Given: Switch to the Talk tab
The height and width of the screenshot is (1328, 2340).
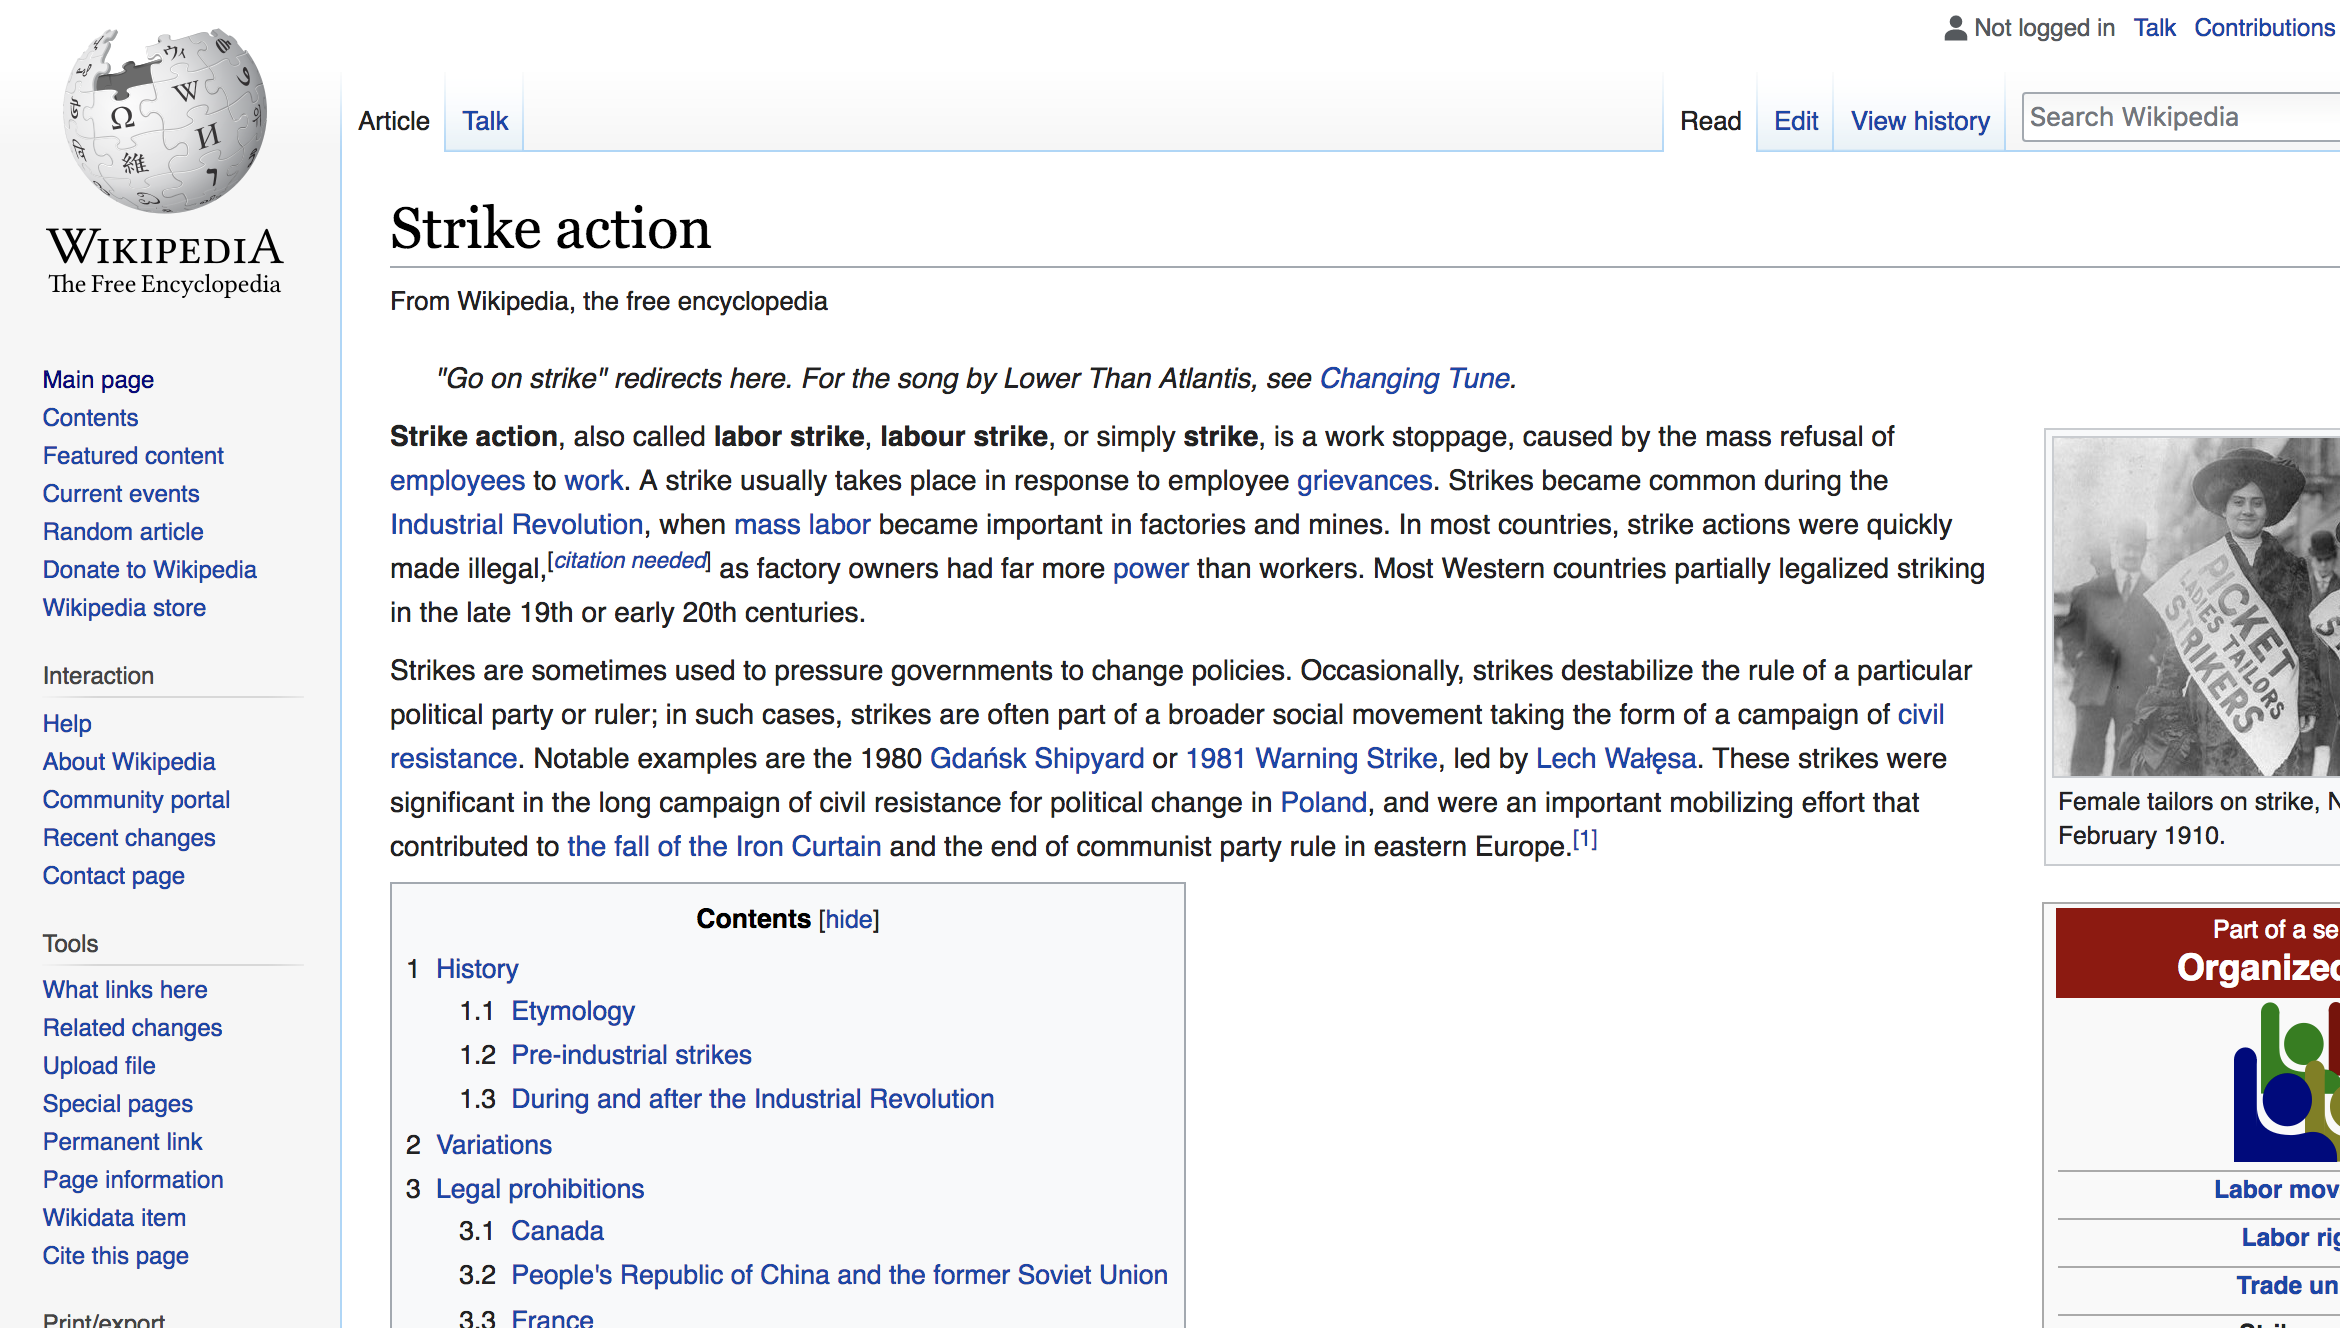Looking at the screenshot, I should coord(485,121).
